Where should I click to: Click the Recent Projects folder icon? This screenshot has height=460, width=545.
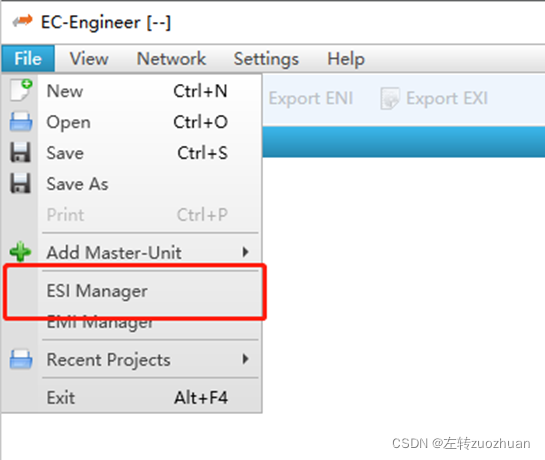[21, 359]
